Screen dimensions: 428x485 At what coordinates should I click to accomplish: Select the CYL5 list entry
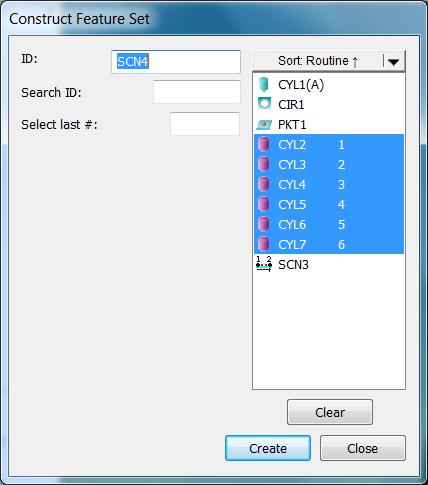point(329,204)
